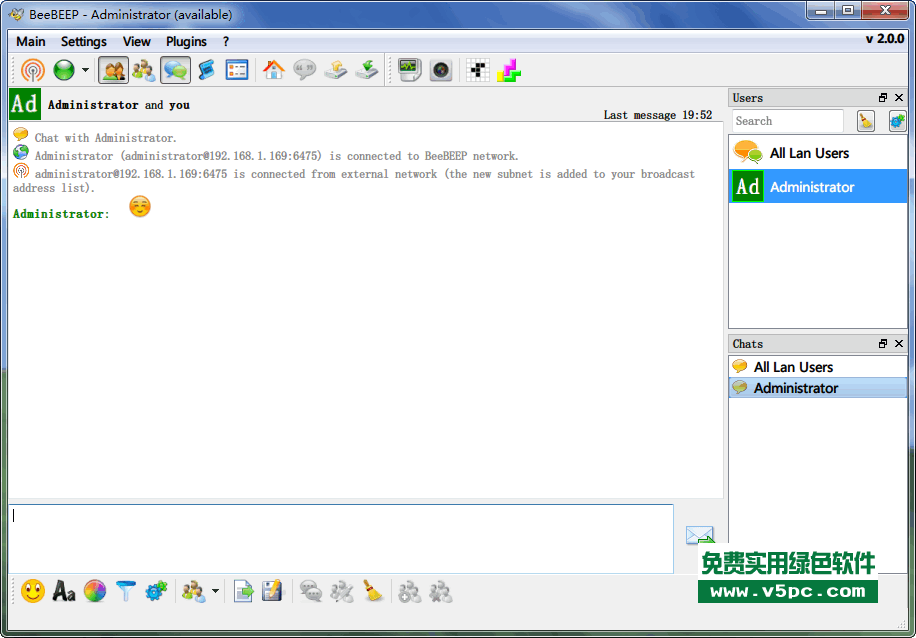916x638 pixels.
Task: Focus the Search field in Users panel
Action: [x=787, y=121]
